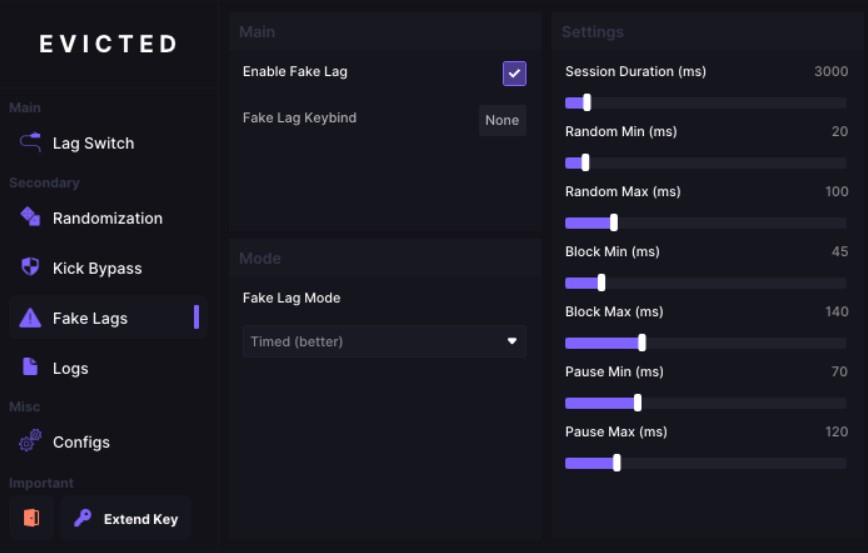This screenshot has height=553, width=868.
Task: Set the Fake Lag Keybind None button
Action: pos(502,120)
